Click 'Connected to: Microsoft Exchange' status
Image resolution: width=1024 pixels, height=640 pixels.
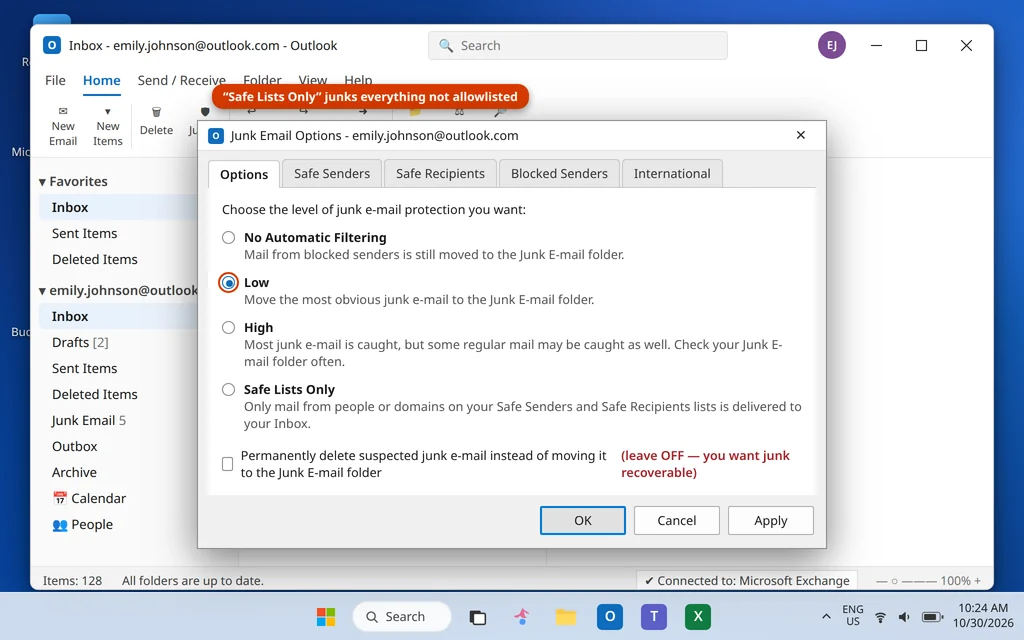(x=747, y=581)
